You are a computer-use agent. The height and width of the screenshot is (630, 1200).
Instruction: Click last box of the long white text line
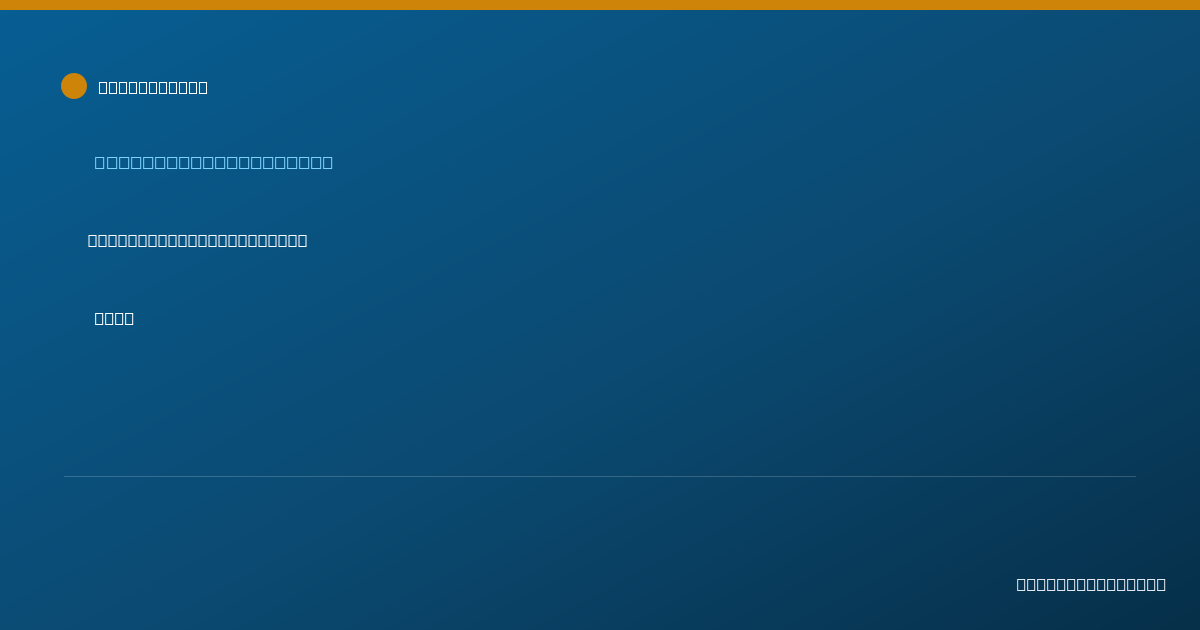303,240
